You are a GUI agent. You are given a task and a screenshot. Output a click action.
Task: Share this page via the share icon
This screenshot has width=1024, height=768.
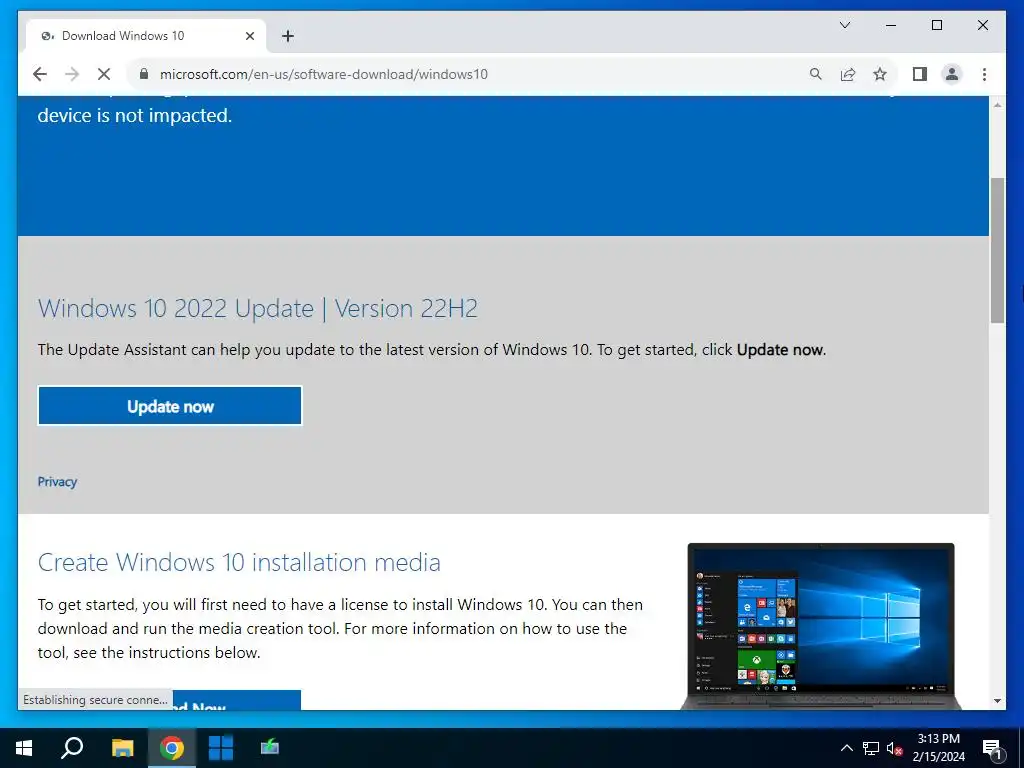tap(848, 74)
